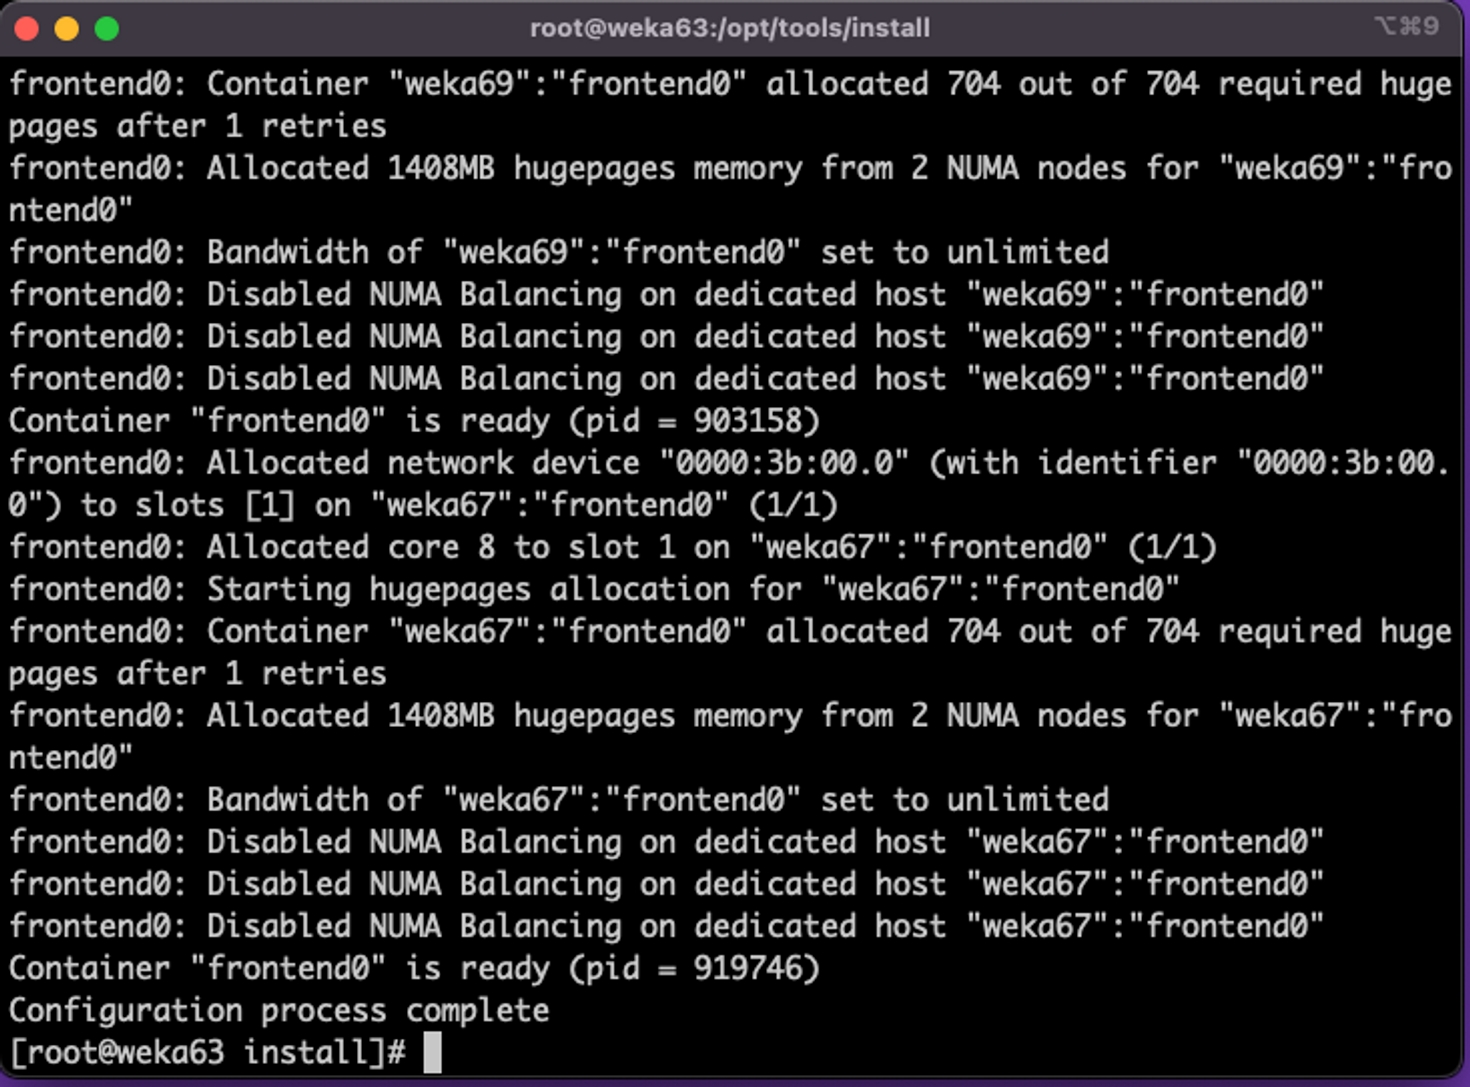Click the green zoom window button
Image resolution: width=1470 pixels, height=1087 pixels.
(107, 29)
